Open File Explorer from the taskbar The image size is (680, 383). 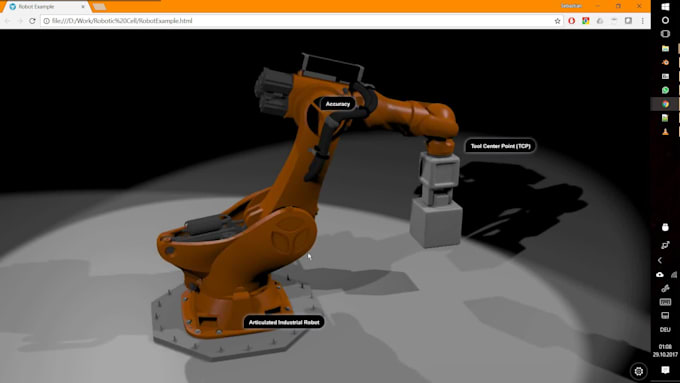coord(665,48)
